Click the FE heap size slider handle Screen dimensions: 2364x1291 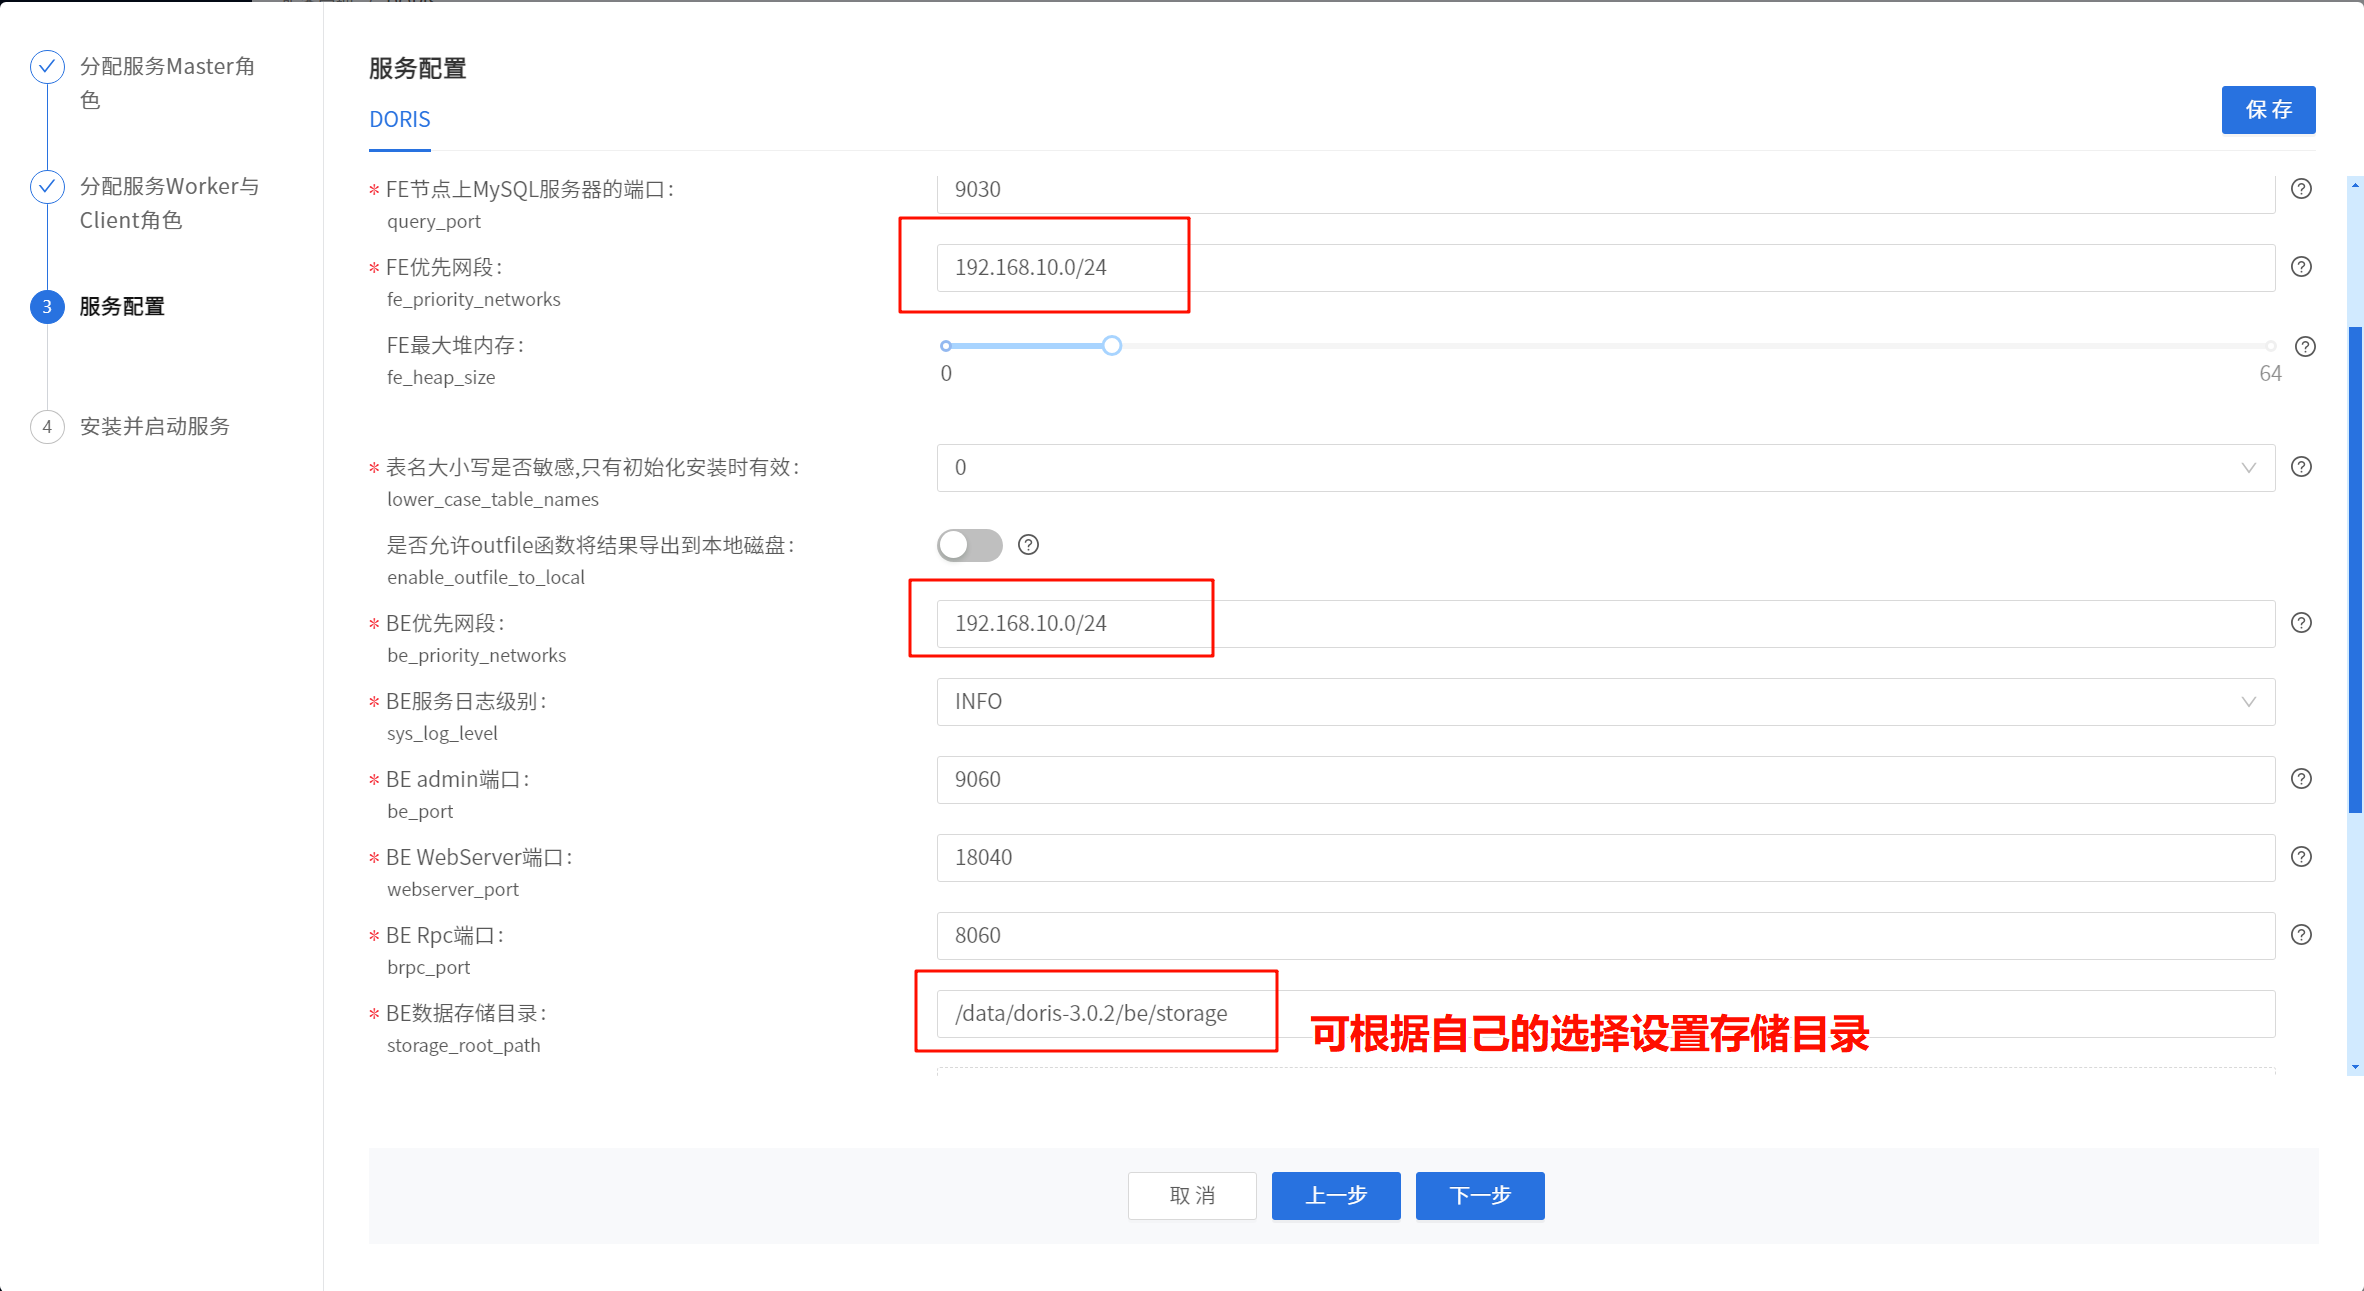click(x=1112, y=346)
